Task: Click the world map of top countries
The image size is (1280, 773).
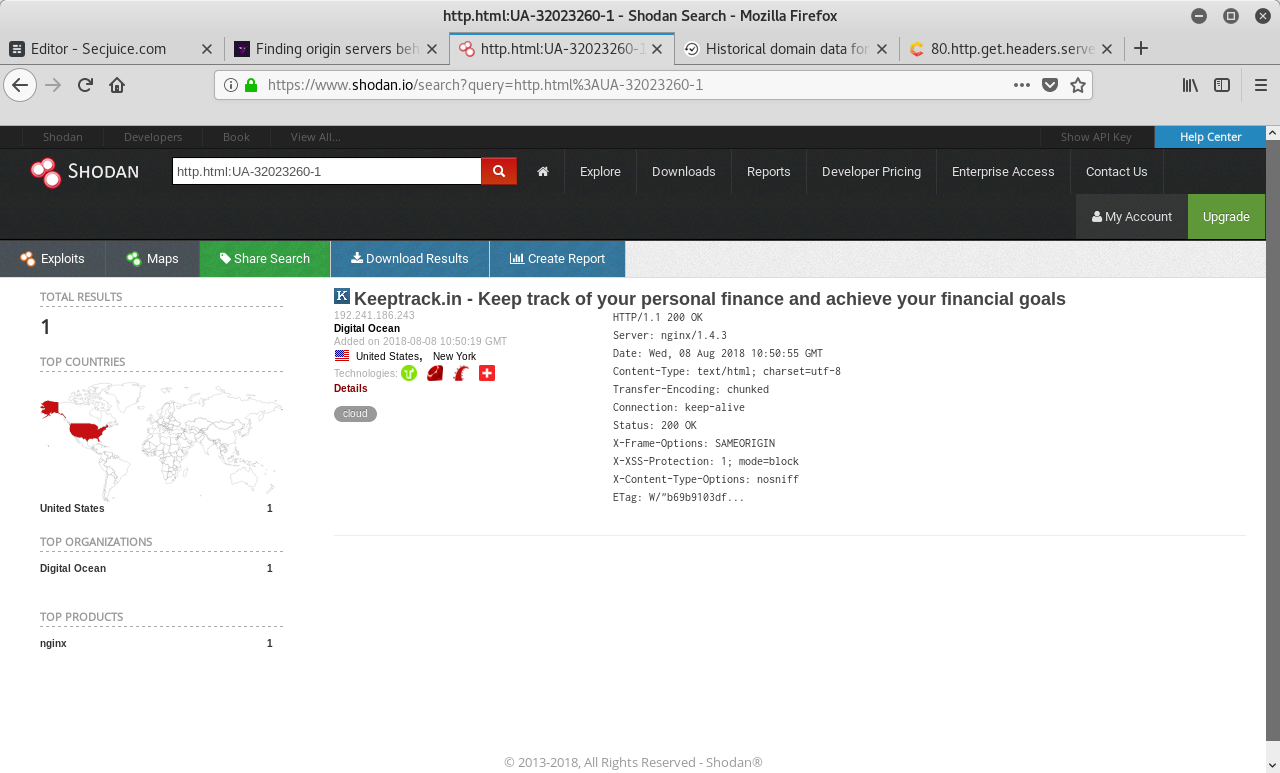Action: (161, 437)
